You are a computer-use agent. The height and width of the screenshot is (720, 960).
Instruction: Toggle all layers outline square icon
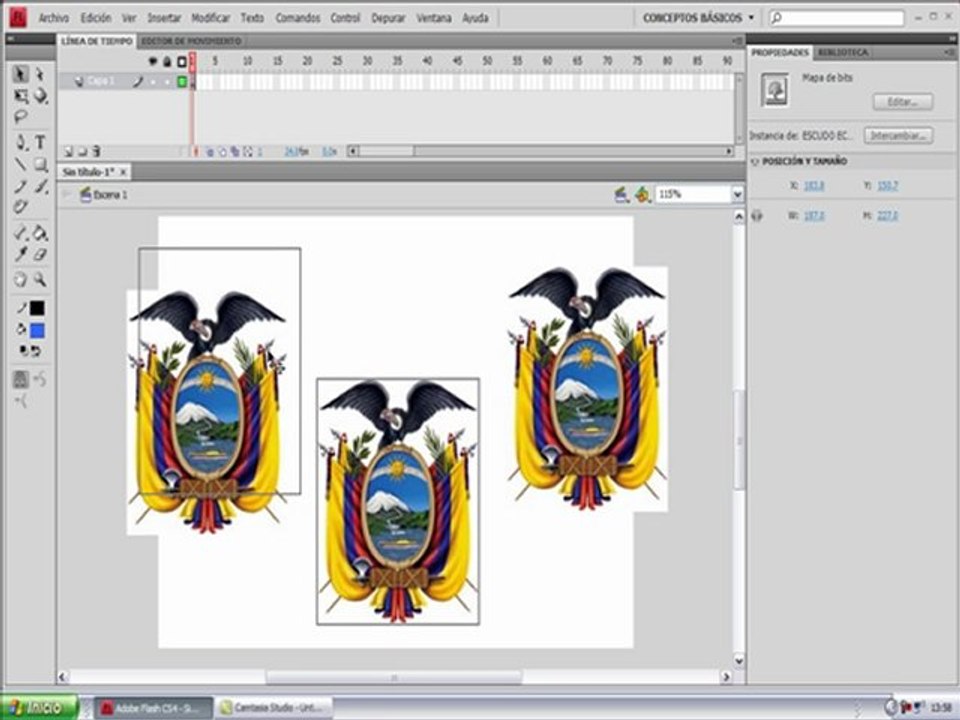pyautogui.click(x=182, y=61)
